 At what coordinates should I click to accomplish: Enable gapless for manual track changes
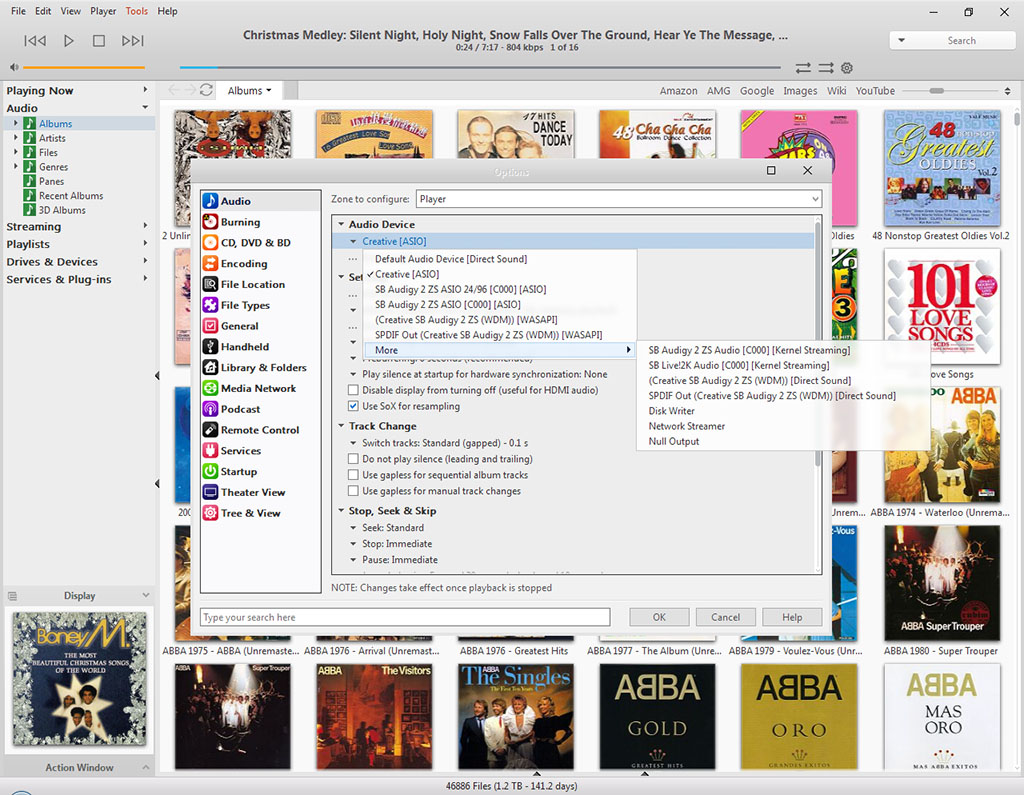tap(353, 491)
